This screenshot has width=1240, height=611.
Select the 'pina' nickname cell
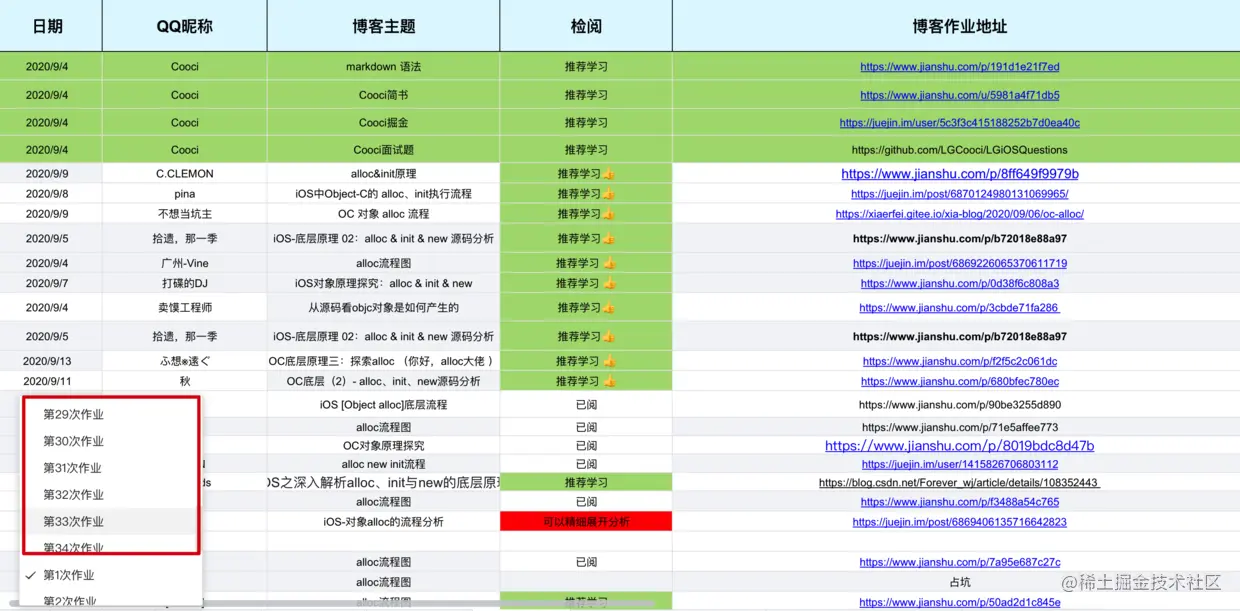click(x=185, y=194)
